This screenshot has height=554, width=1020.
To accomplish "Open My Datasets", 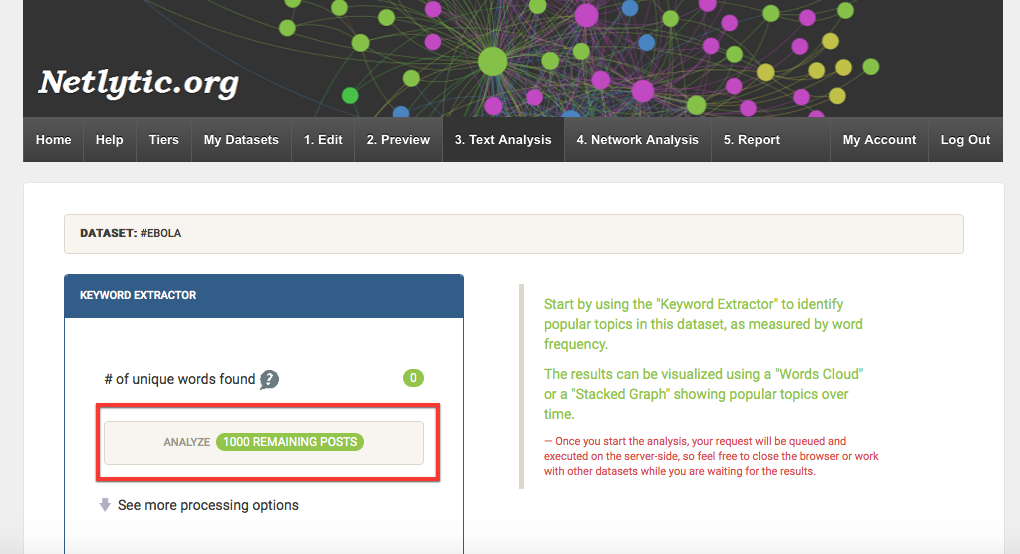I will (241, 140).
